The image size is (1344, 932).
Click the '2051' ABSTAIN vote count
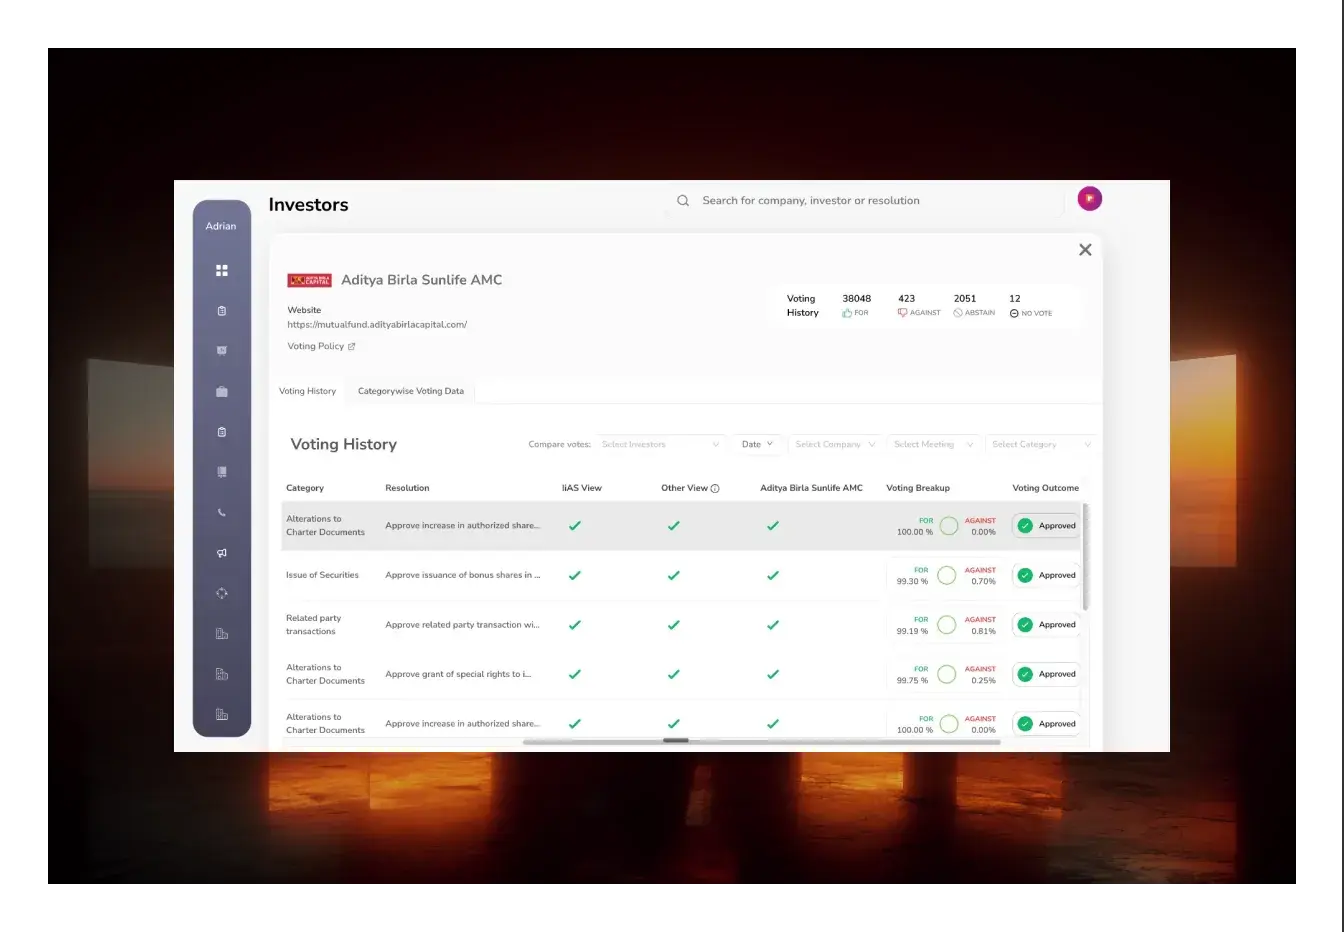[965, 299]
